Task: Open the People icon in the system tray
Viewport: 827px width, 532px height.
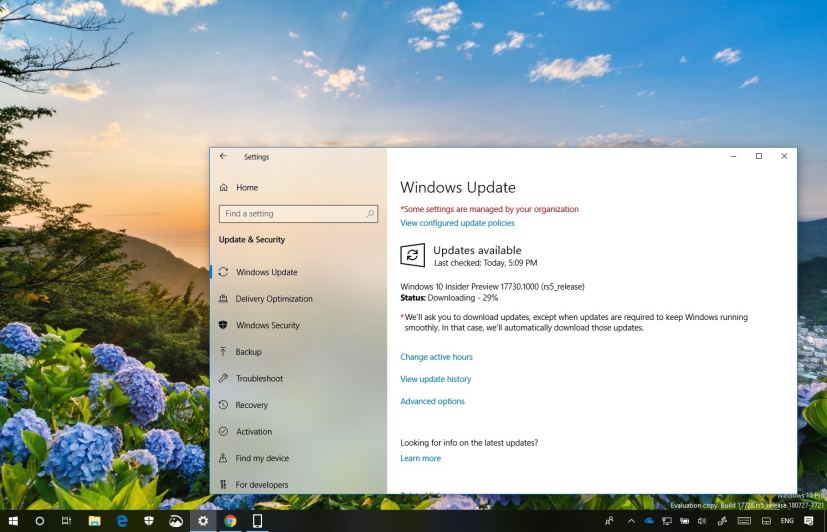Action: click(609, 521)
